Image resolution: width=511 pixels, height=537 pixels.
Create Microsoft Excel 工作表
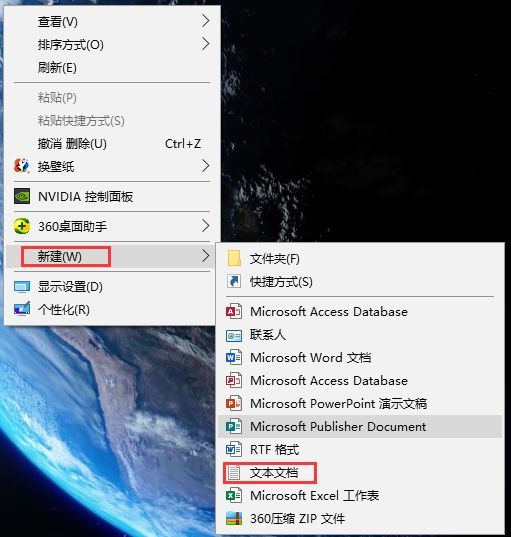point(360,496)
